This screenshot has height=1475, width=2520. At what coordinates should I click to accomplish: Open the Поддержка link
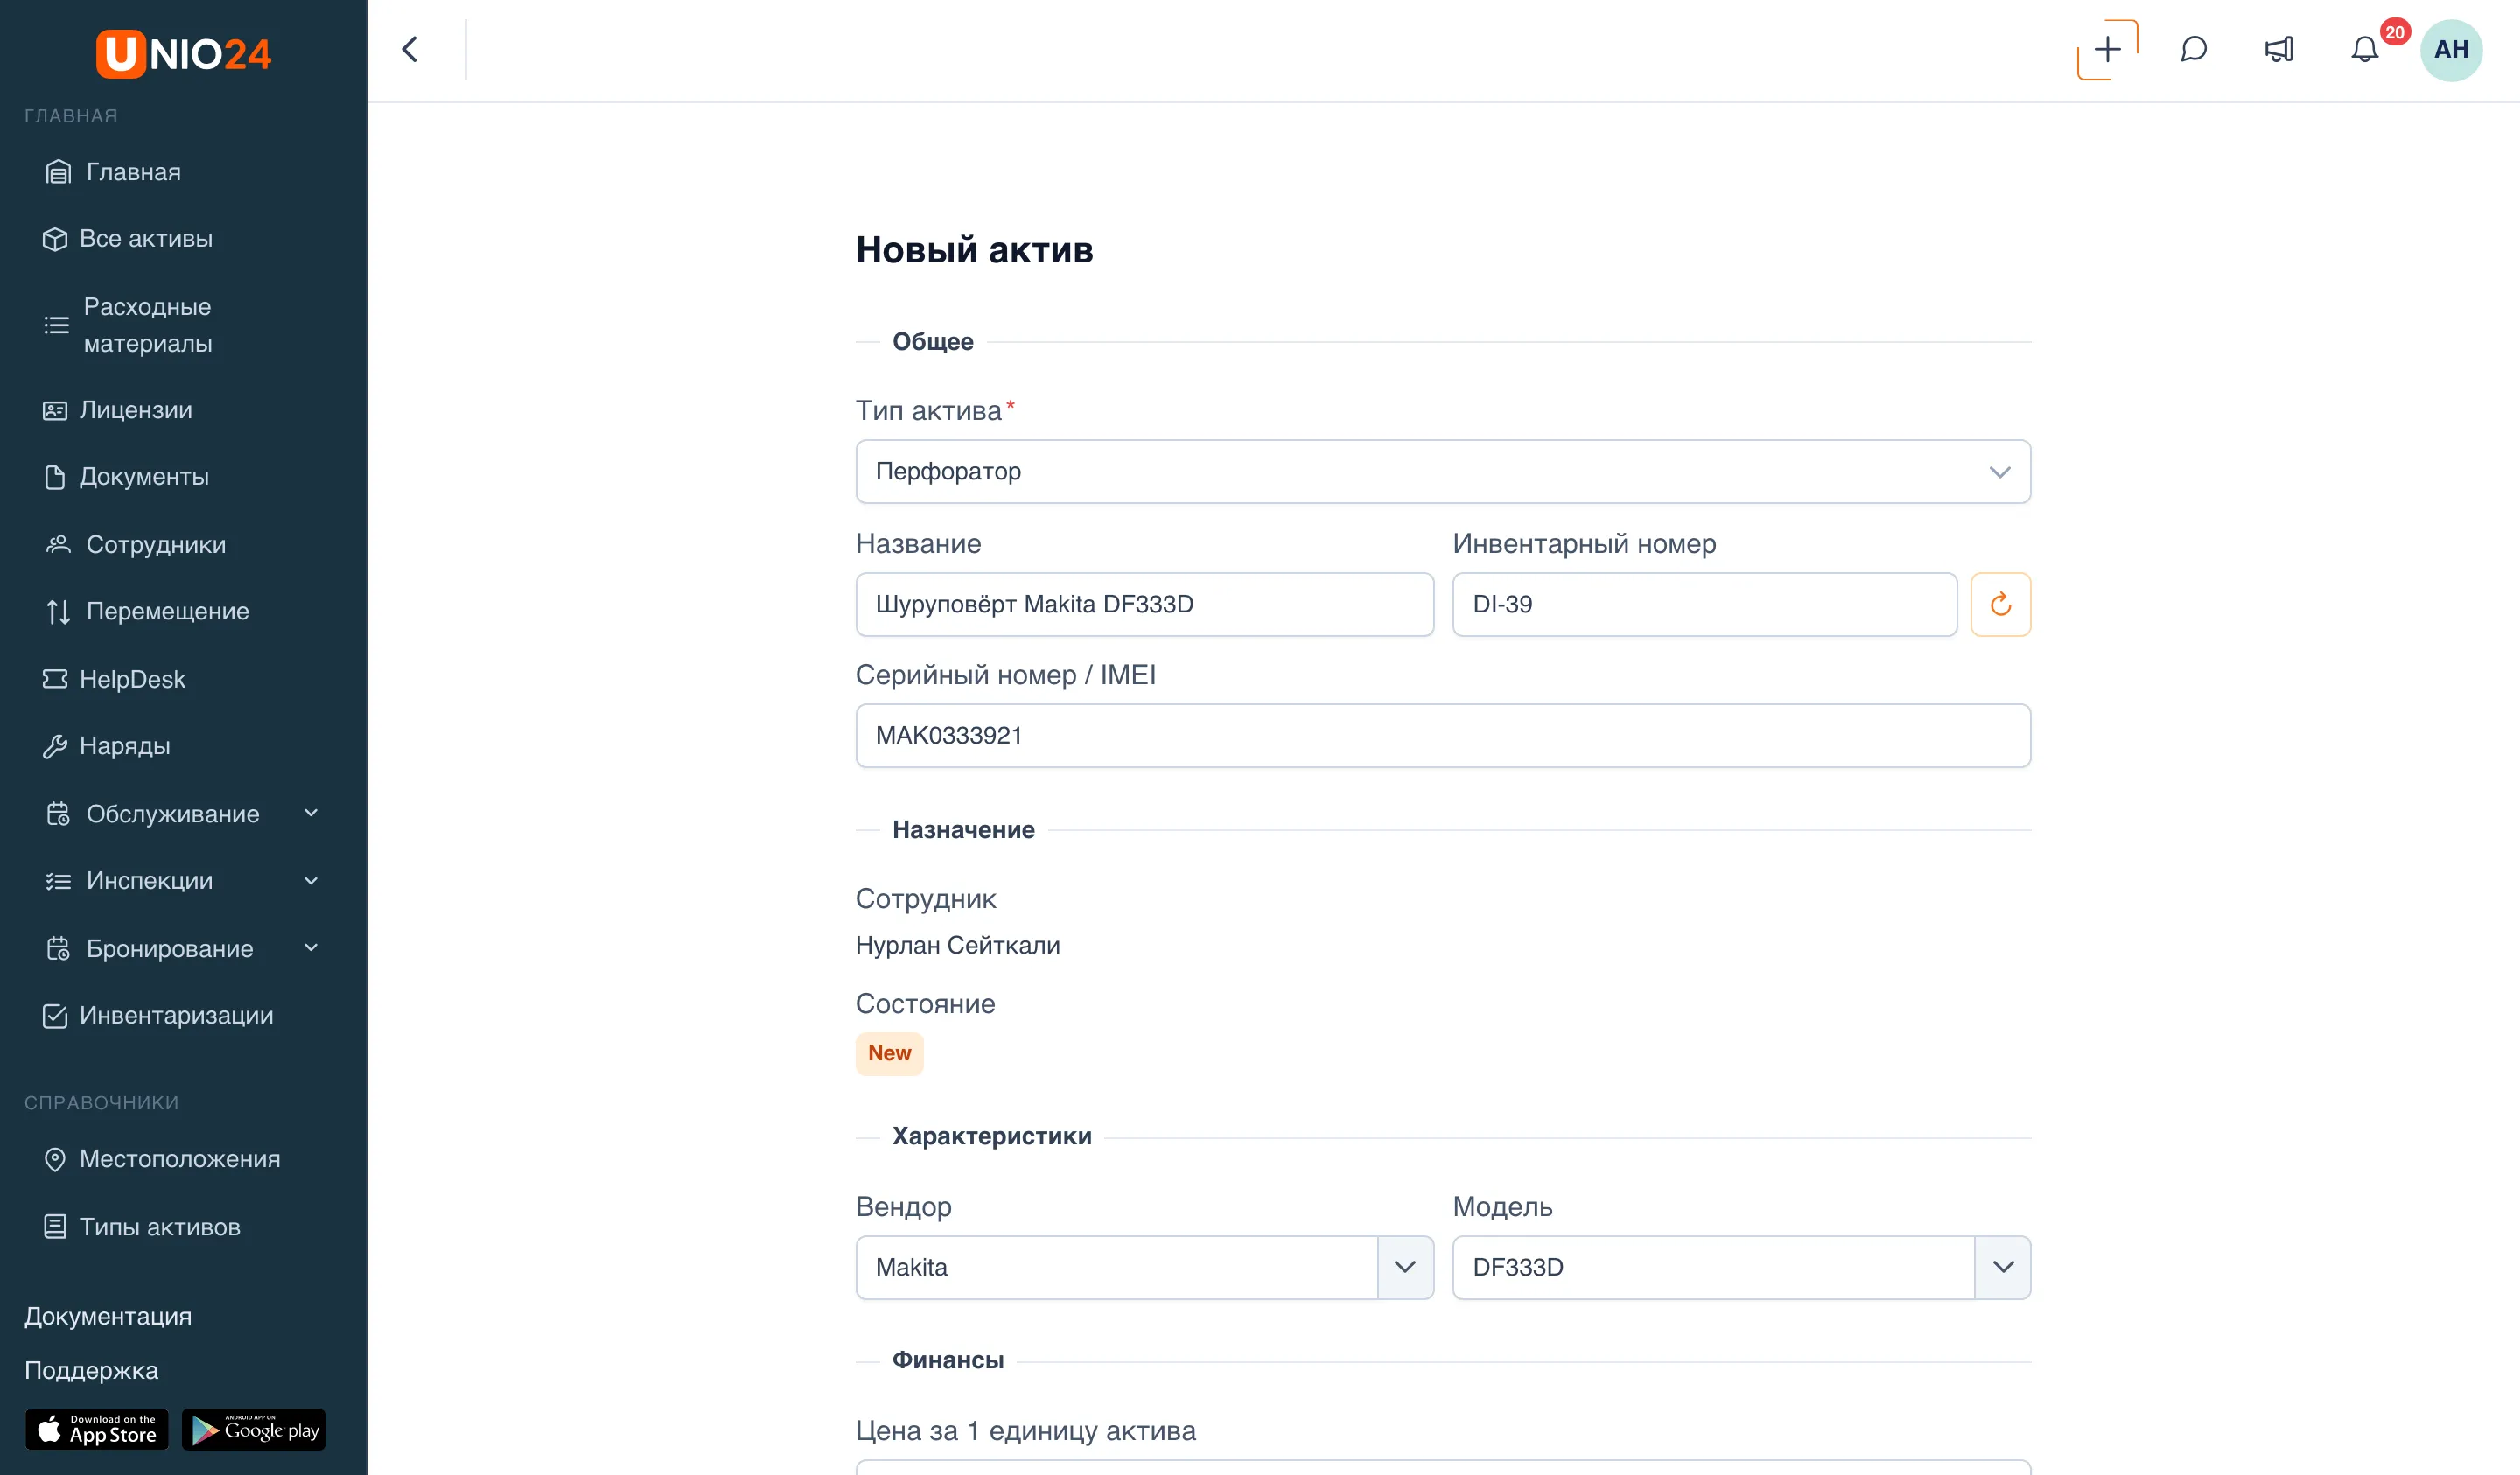pos(91,1370)
